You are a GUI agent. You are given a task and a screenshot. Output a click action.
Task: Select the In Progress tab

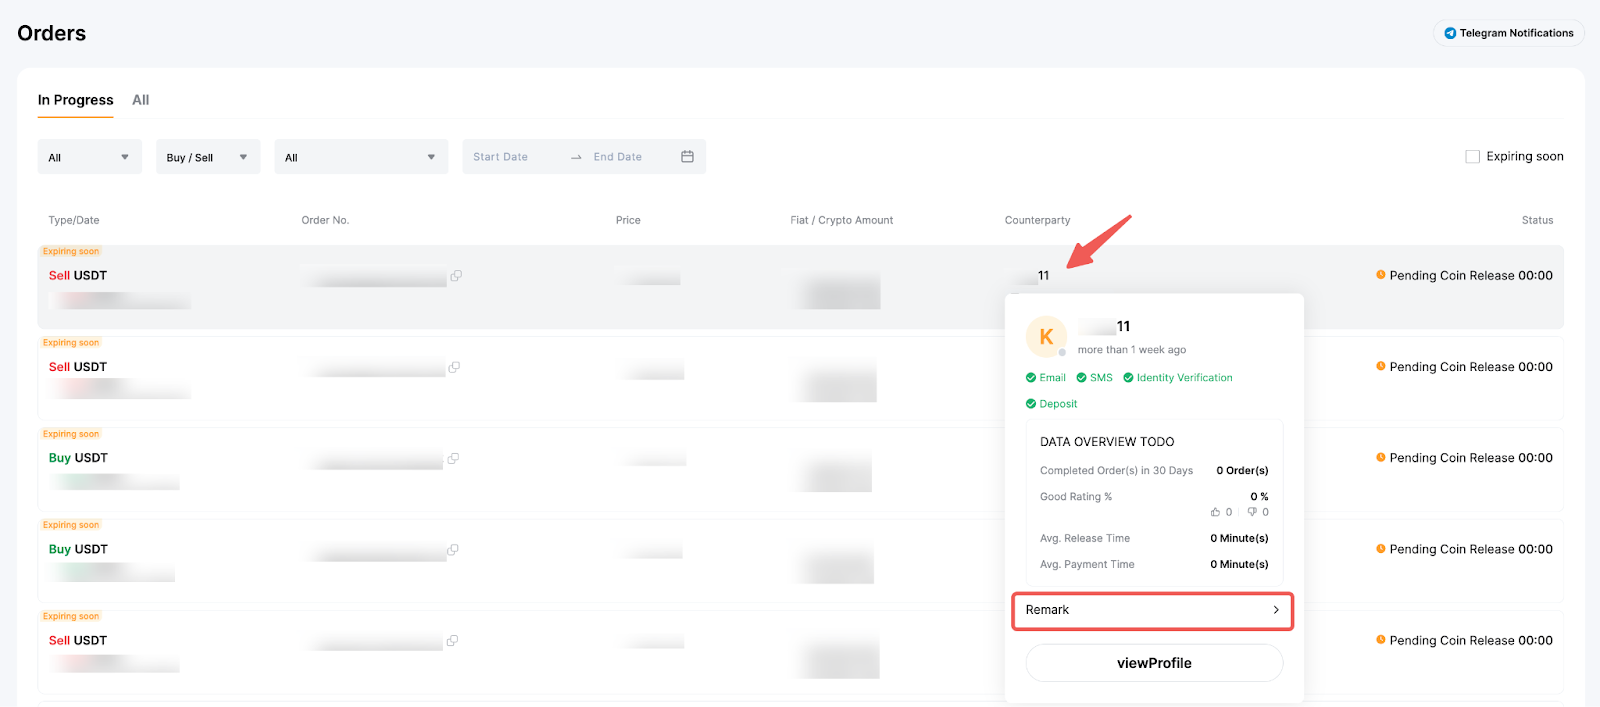click(x=75, y=100)
